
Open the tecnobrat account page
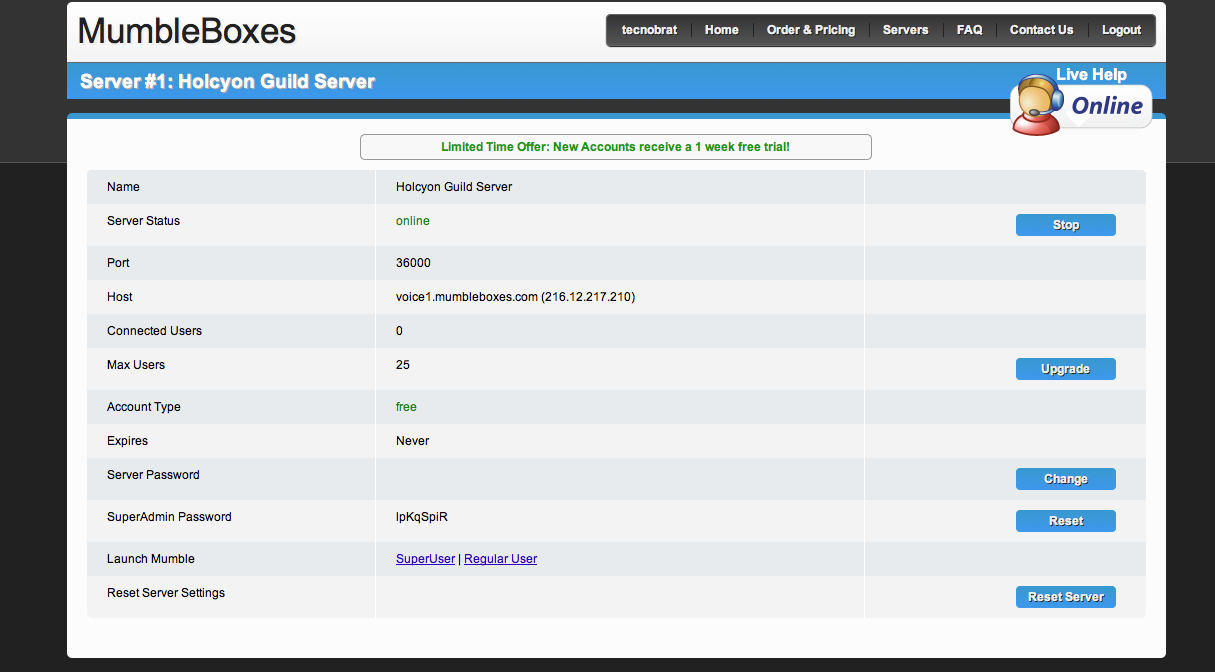(649, 30)
